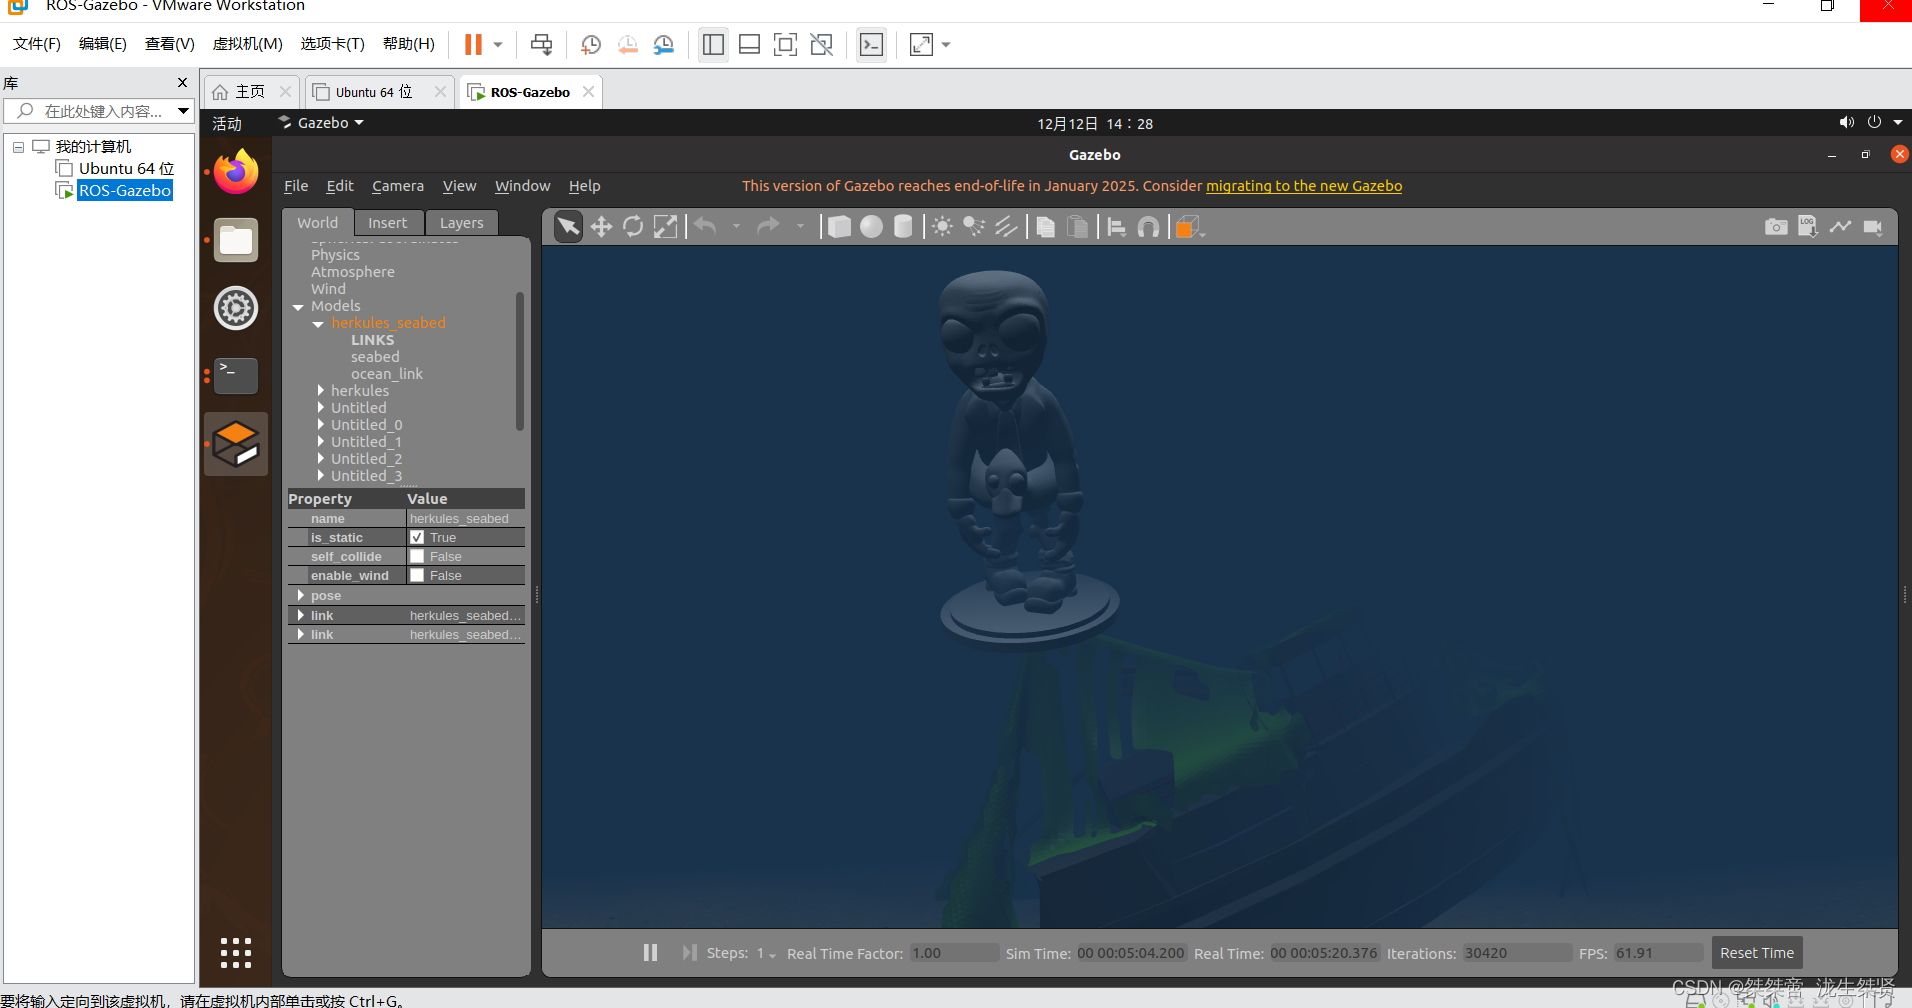Insert a sphere shape
This screenshot has width=1912, height=1008.
click(x=872, y=227)
